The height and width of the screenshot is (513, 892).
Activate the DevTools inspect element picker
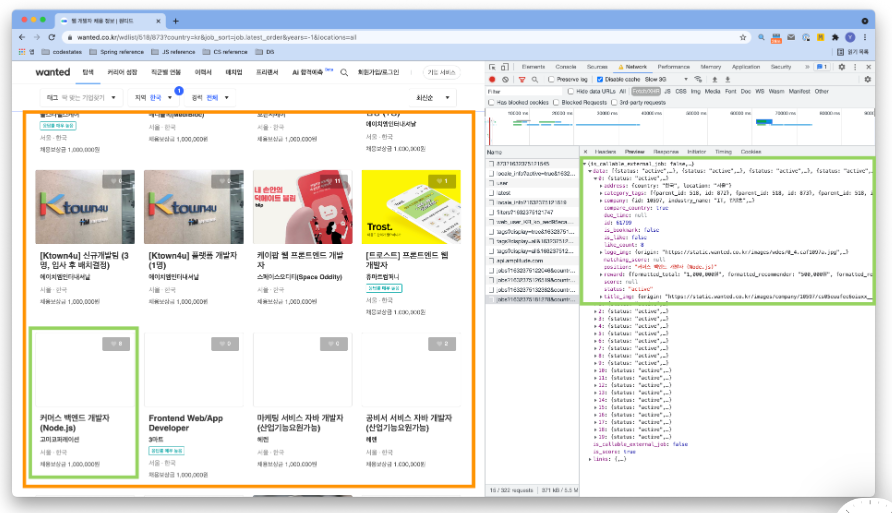(493, 67)
